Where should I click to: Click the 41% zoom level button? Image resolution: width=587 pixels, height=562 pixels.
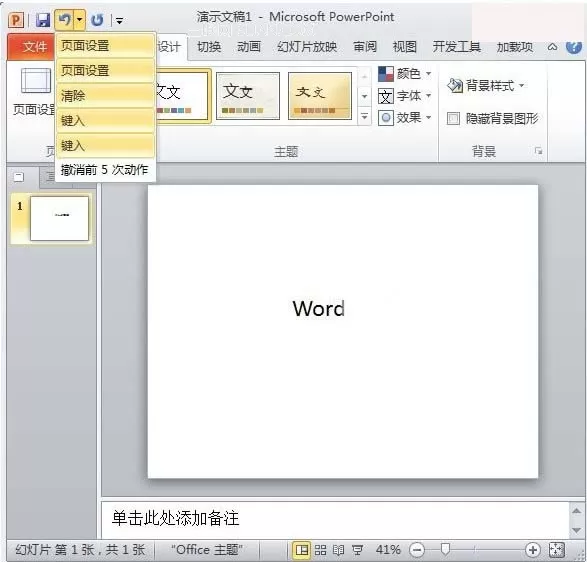pyautogui.click(x=388, y=550)
